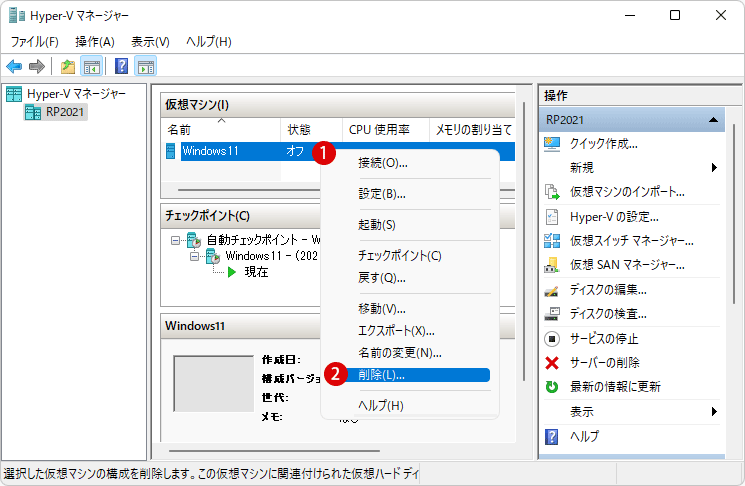Click the サービスの停止 stop icon
Image resolution: width=745 pixels, height=486 pixels.
[552, 339]
